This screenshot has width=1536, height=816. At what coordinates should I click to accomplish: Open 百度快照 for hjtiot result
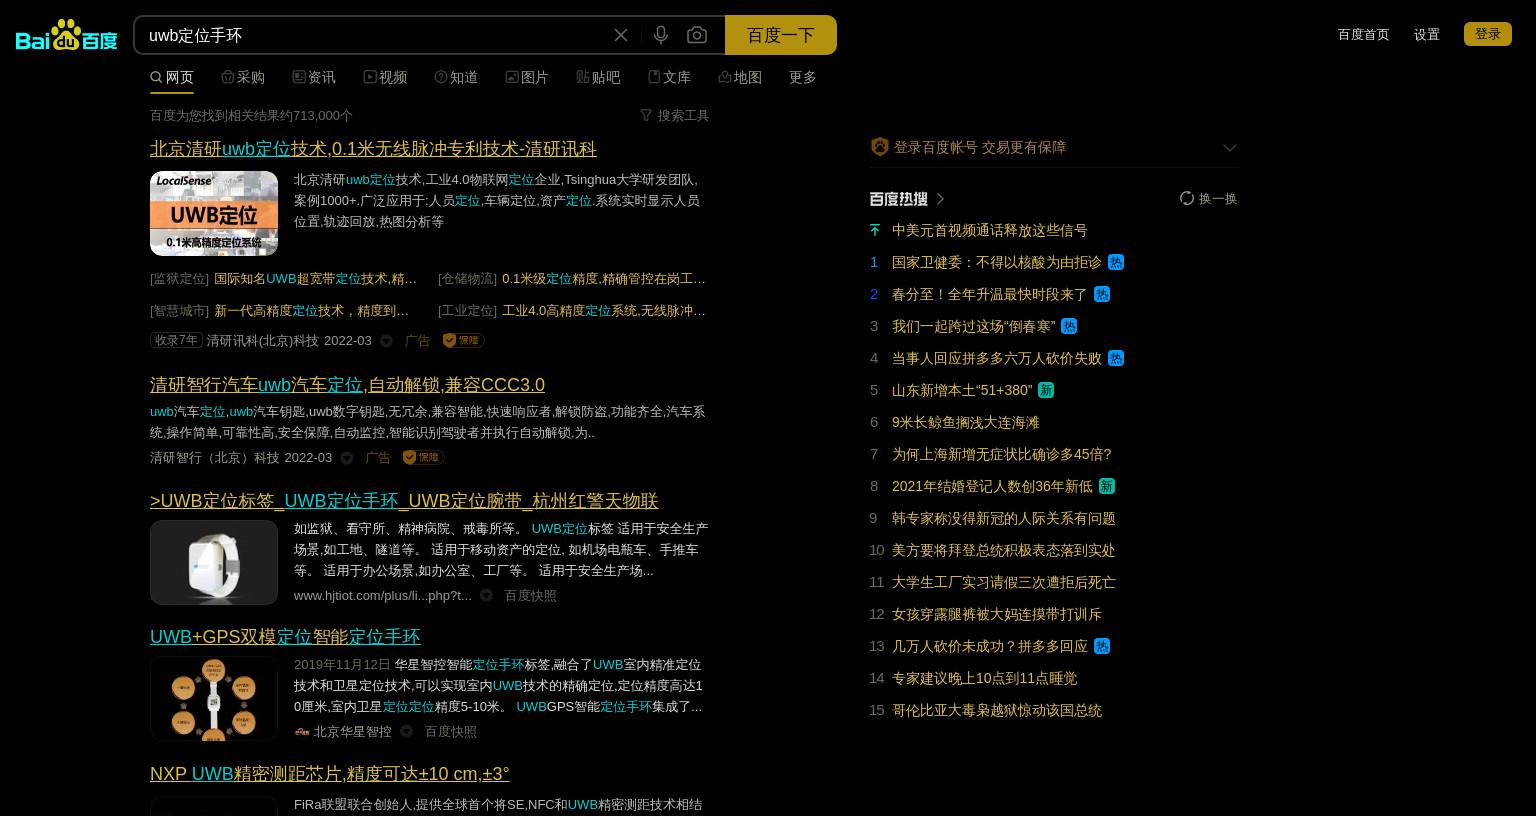click(530, 595)
